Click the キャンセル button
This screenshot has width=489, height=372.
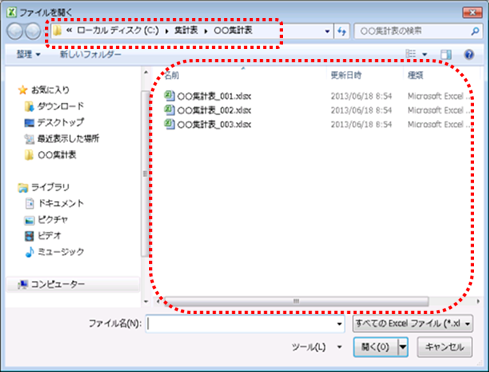point(445,347)
